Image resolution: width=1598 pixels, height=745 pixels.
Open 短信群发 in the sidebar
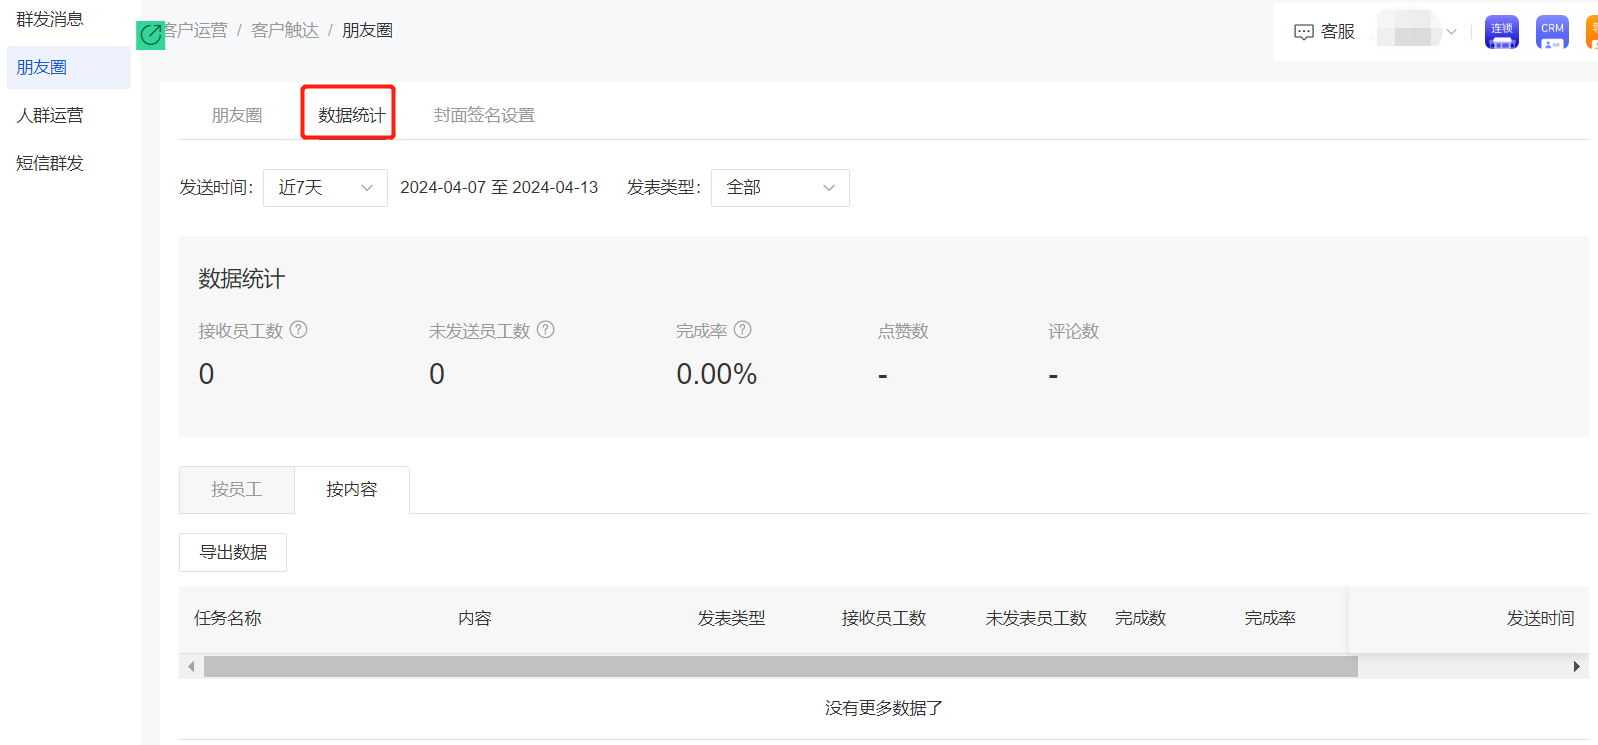(x=50, y=163)
